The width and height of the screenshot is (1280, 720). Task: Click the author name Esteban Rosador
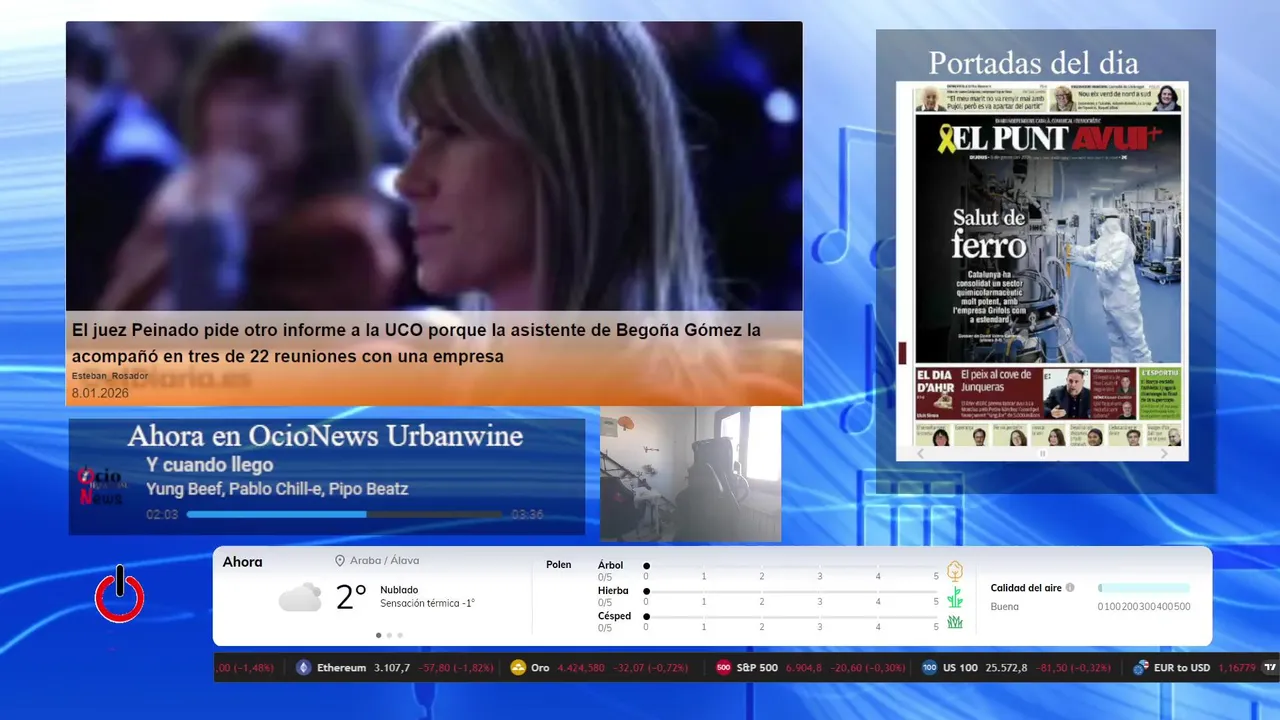click(x=110, y=376)
